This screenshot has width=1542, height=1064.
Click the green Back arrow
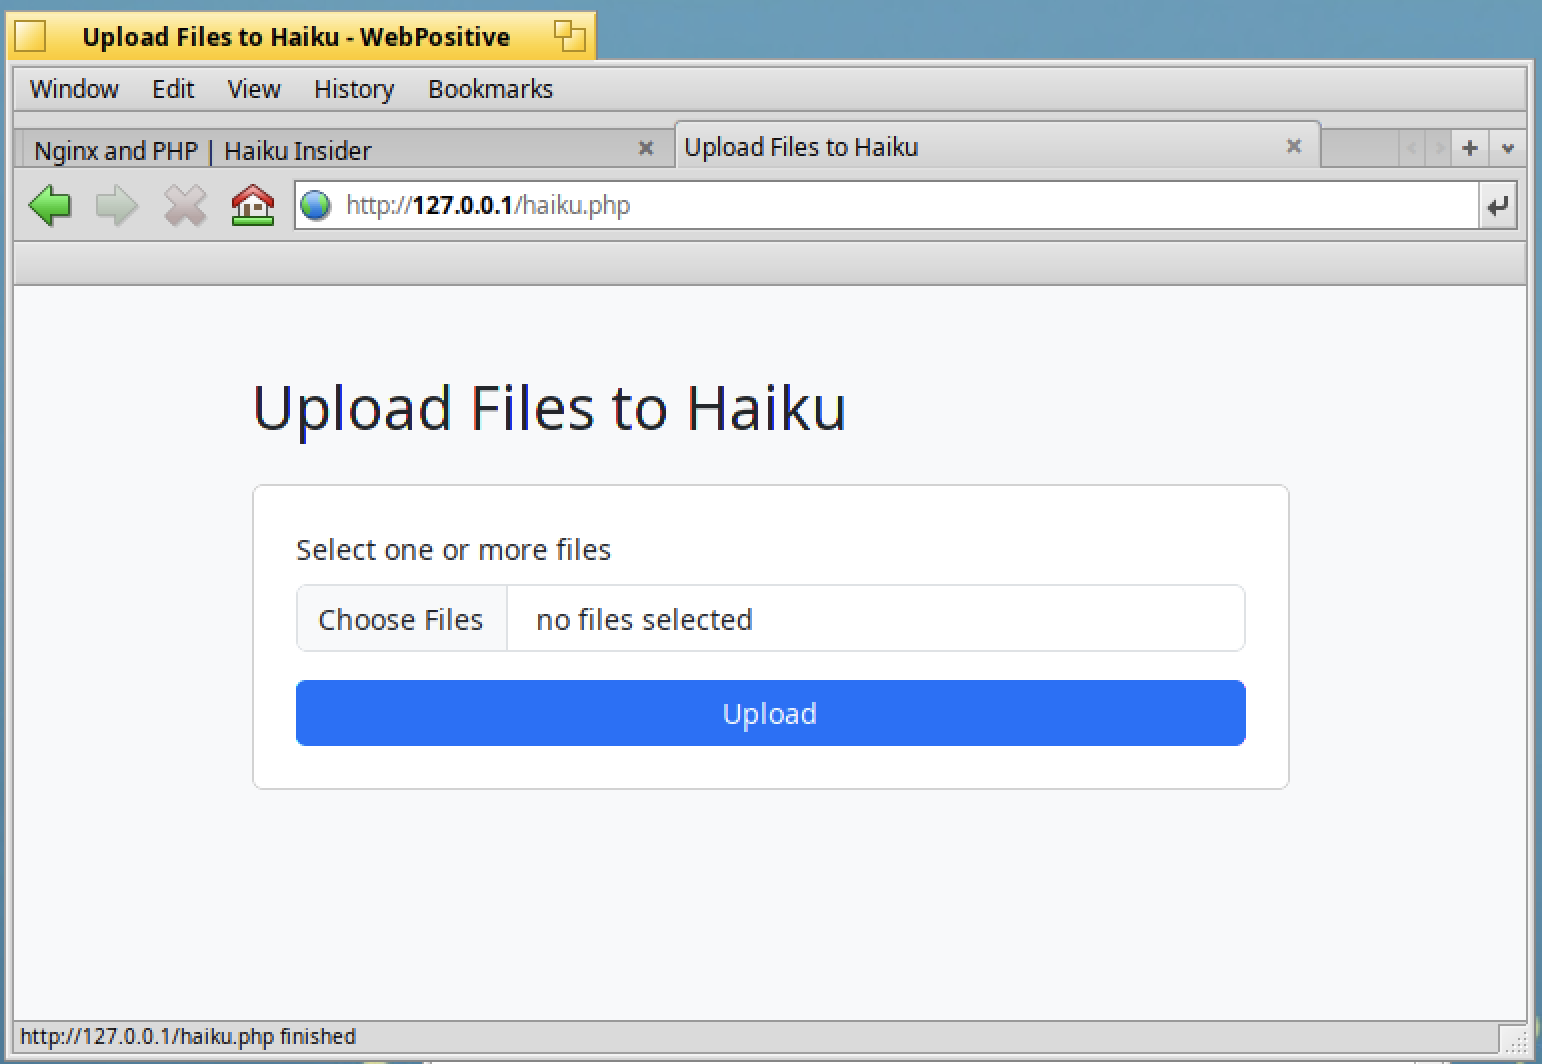point(50,206)
